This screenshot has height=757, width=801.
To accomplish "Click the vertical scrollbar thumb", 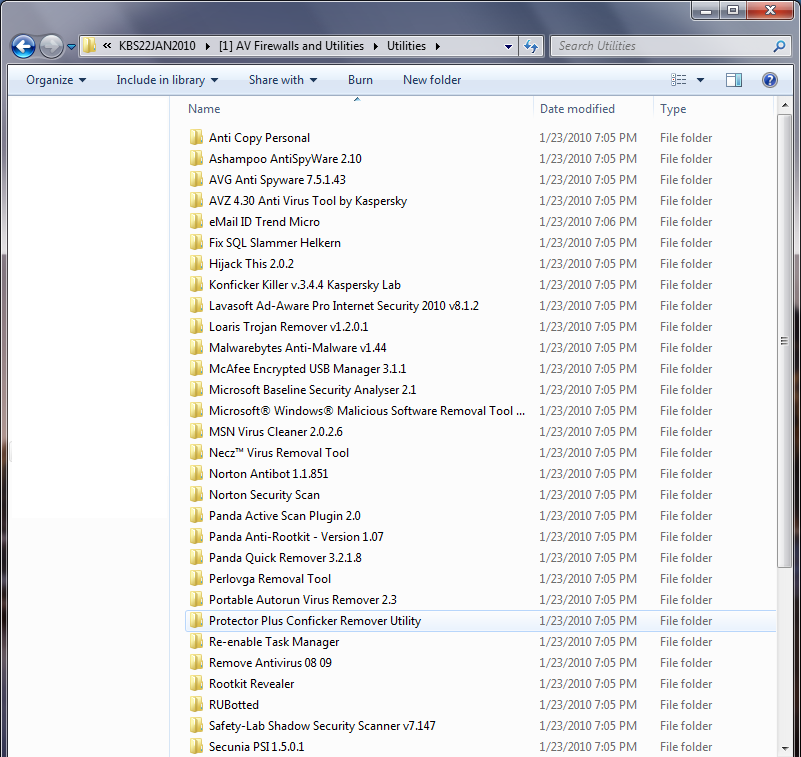I will (x=784, y=341).
